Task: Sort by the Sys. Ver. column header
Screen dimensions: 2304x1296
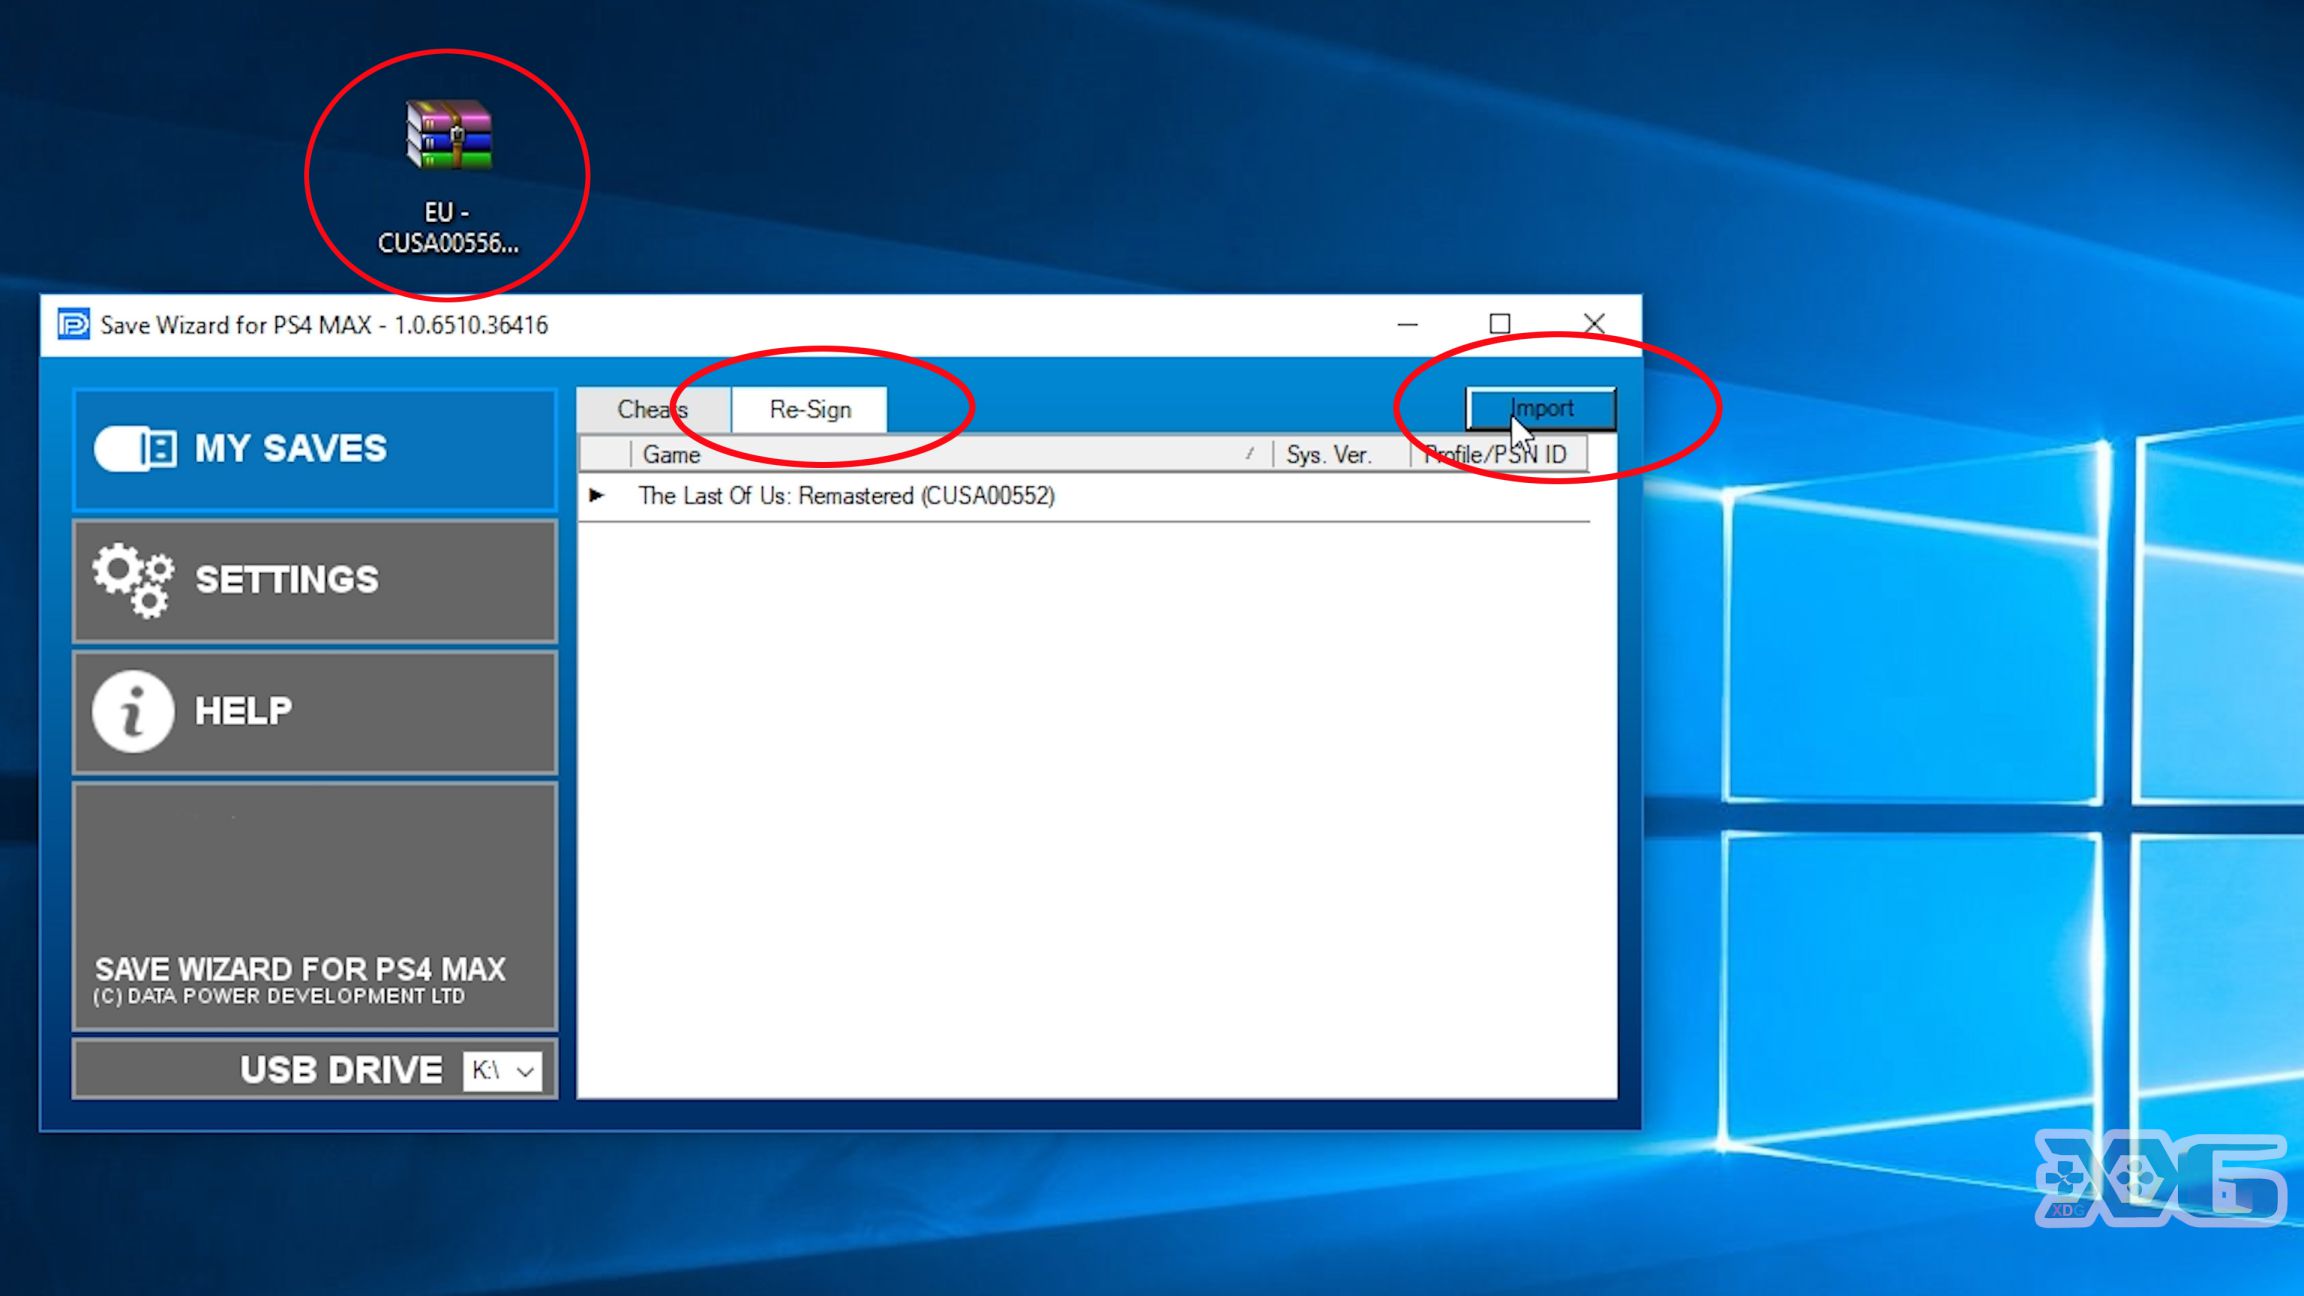Action: 1340,454
